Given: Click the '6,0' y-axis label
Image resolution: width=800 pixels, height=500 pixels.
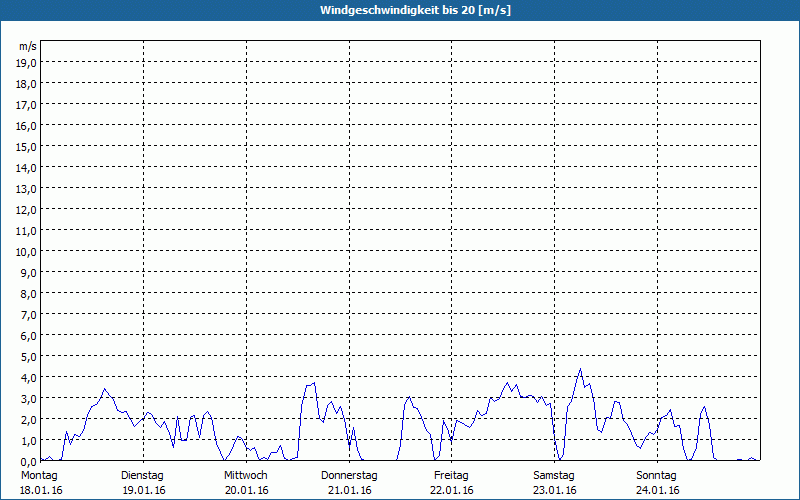Looking at the screenshot, I should coord(29,336).
